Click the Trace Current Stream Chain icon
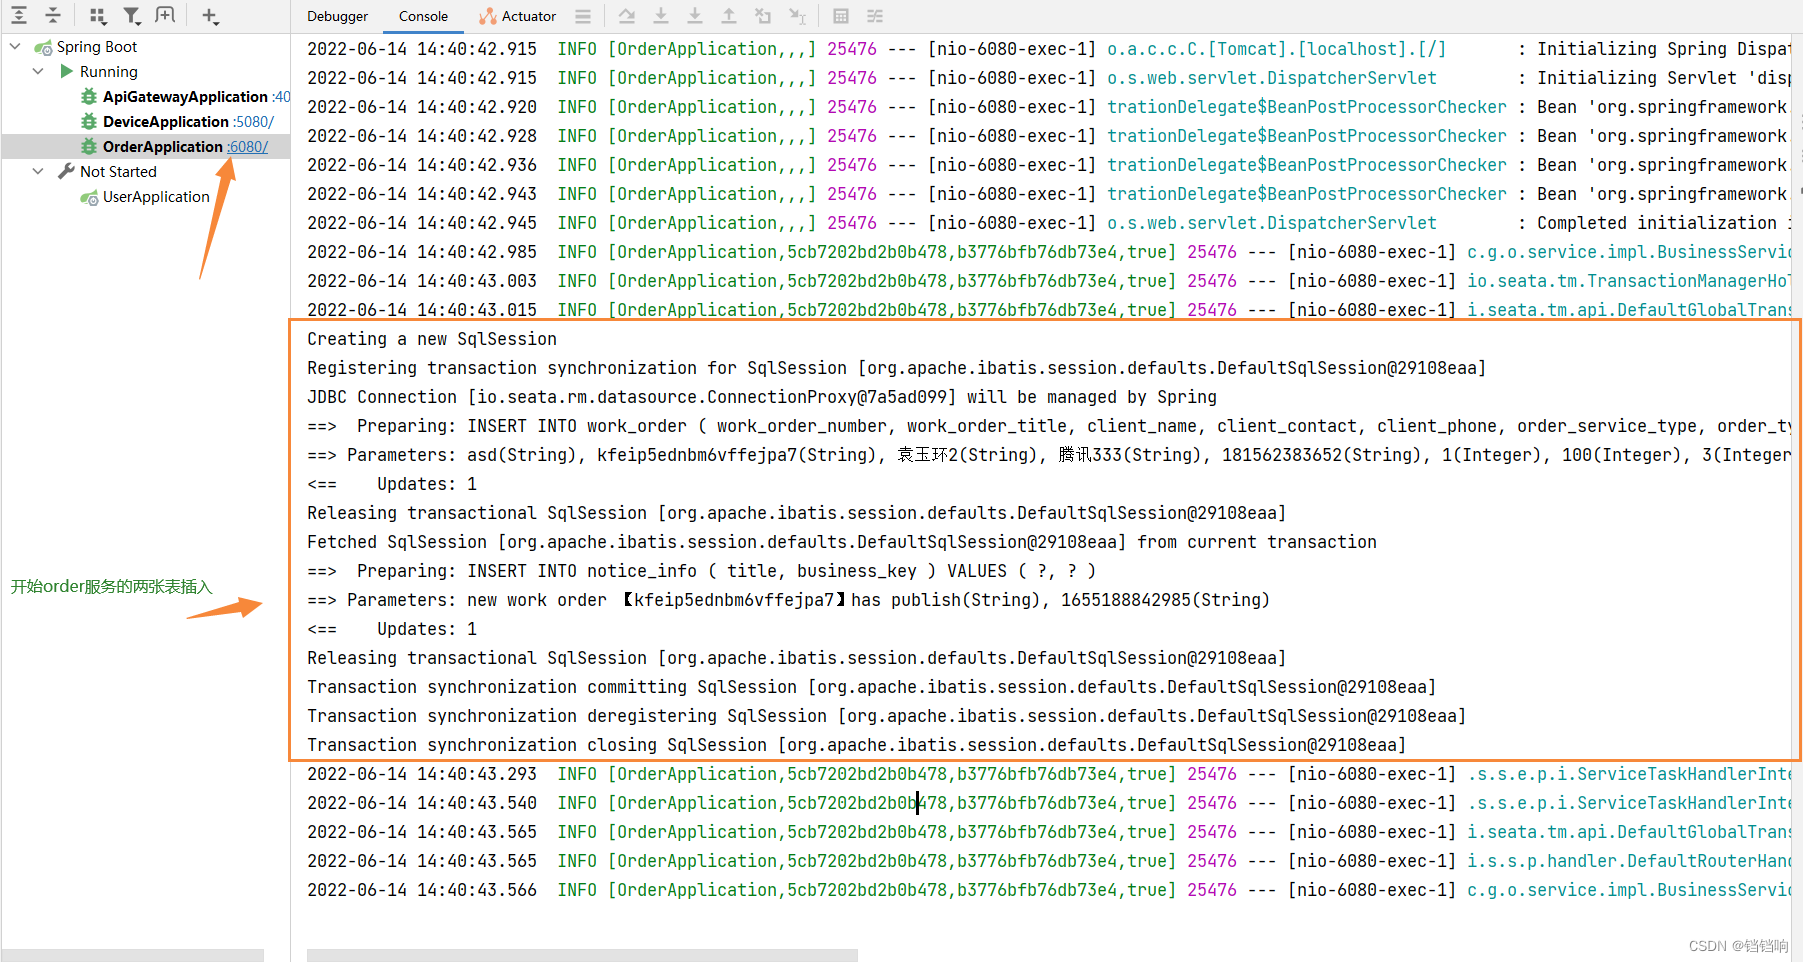The height and width of the screenshot is (962, 1803). pyautogui.click(x=875, y=16)
